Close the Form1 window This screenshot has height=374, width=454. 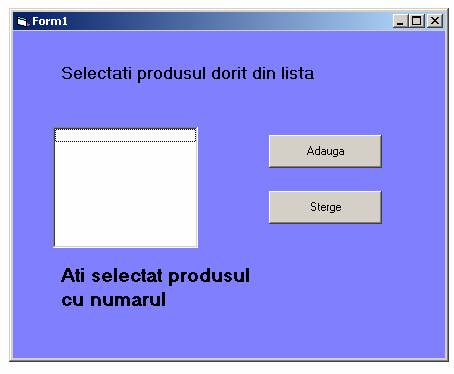(x=435, y=21)
